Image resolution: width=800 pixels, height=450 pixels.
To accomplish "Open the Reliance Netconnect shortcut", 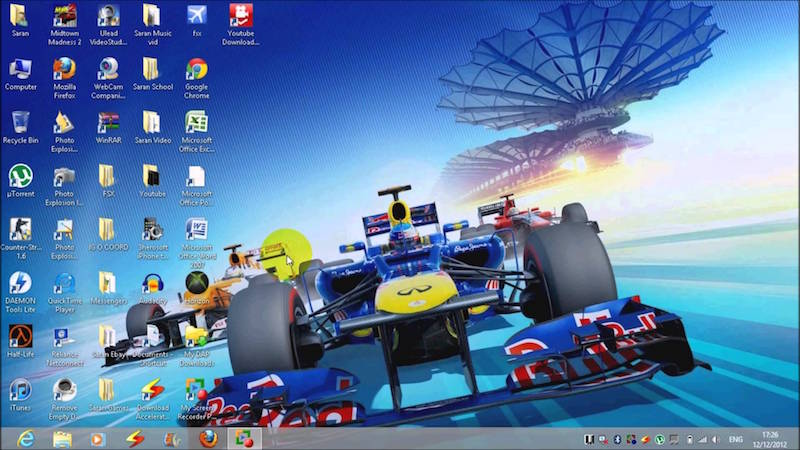I will 65,346.
